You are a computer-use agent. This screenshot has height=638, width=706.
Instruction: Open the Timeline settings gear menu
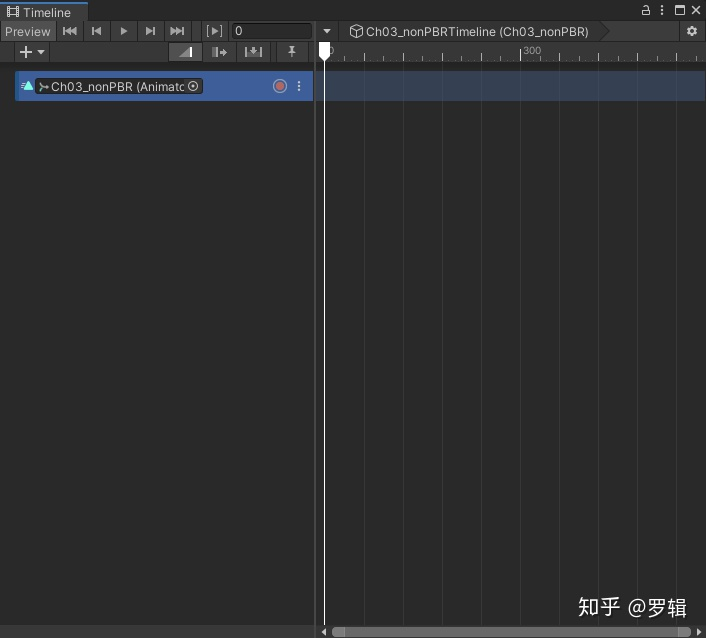[692, 31]
